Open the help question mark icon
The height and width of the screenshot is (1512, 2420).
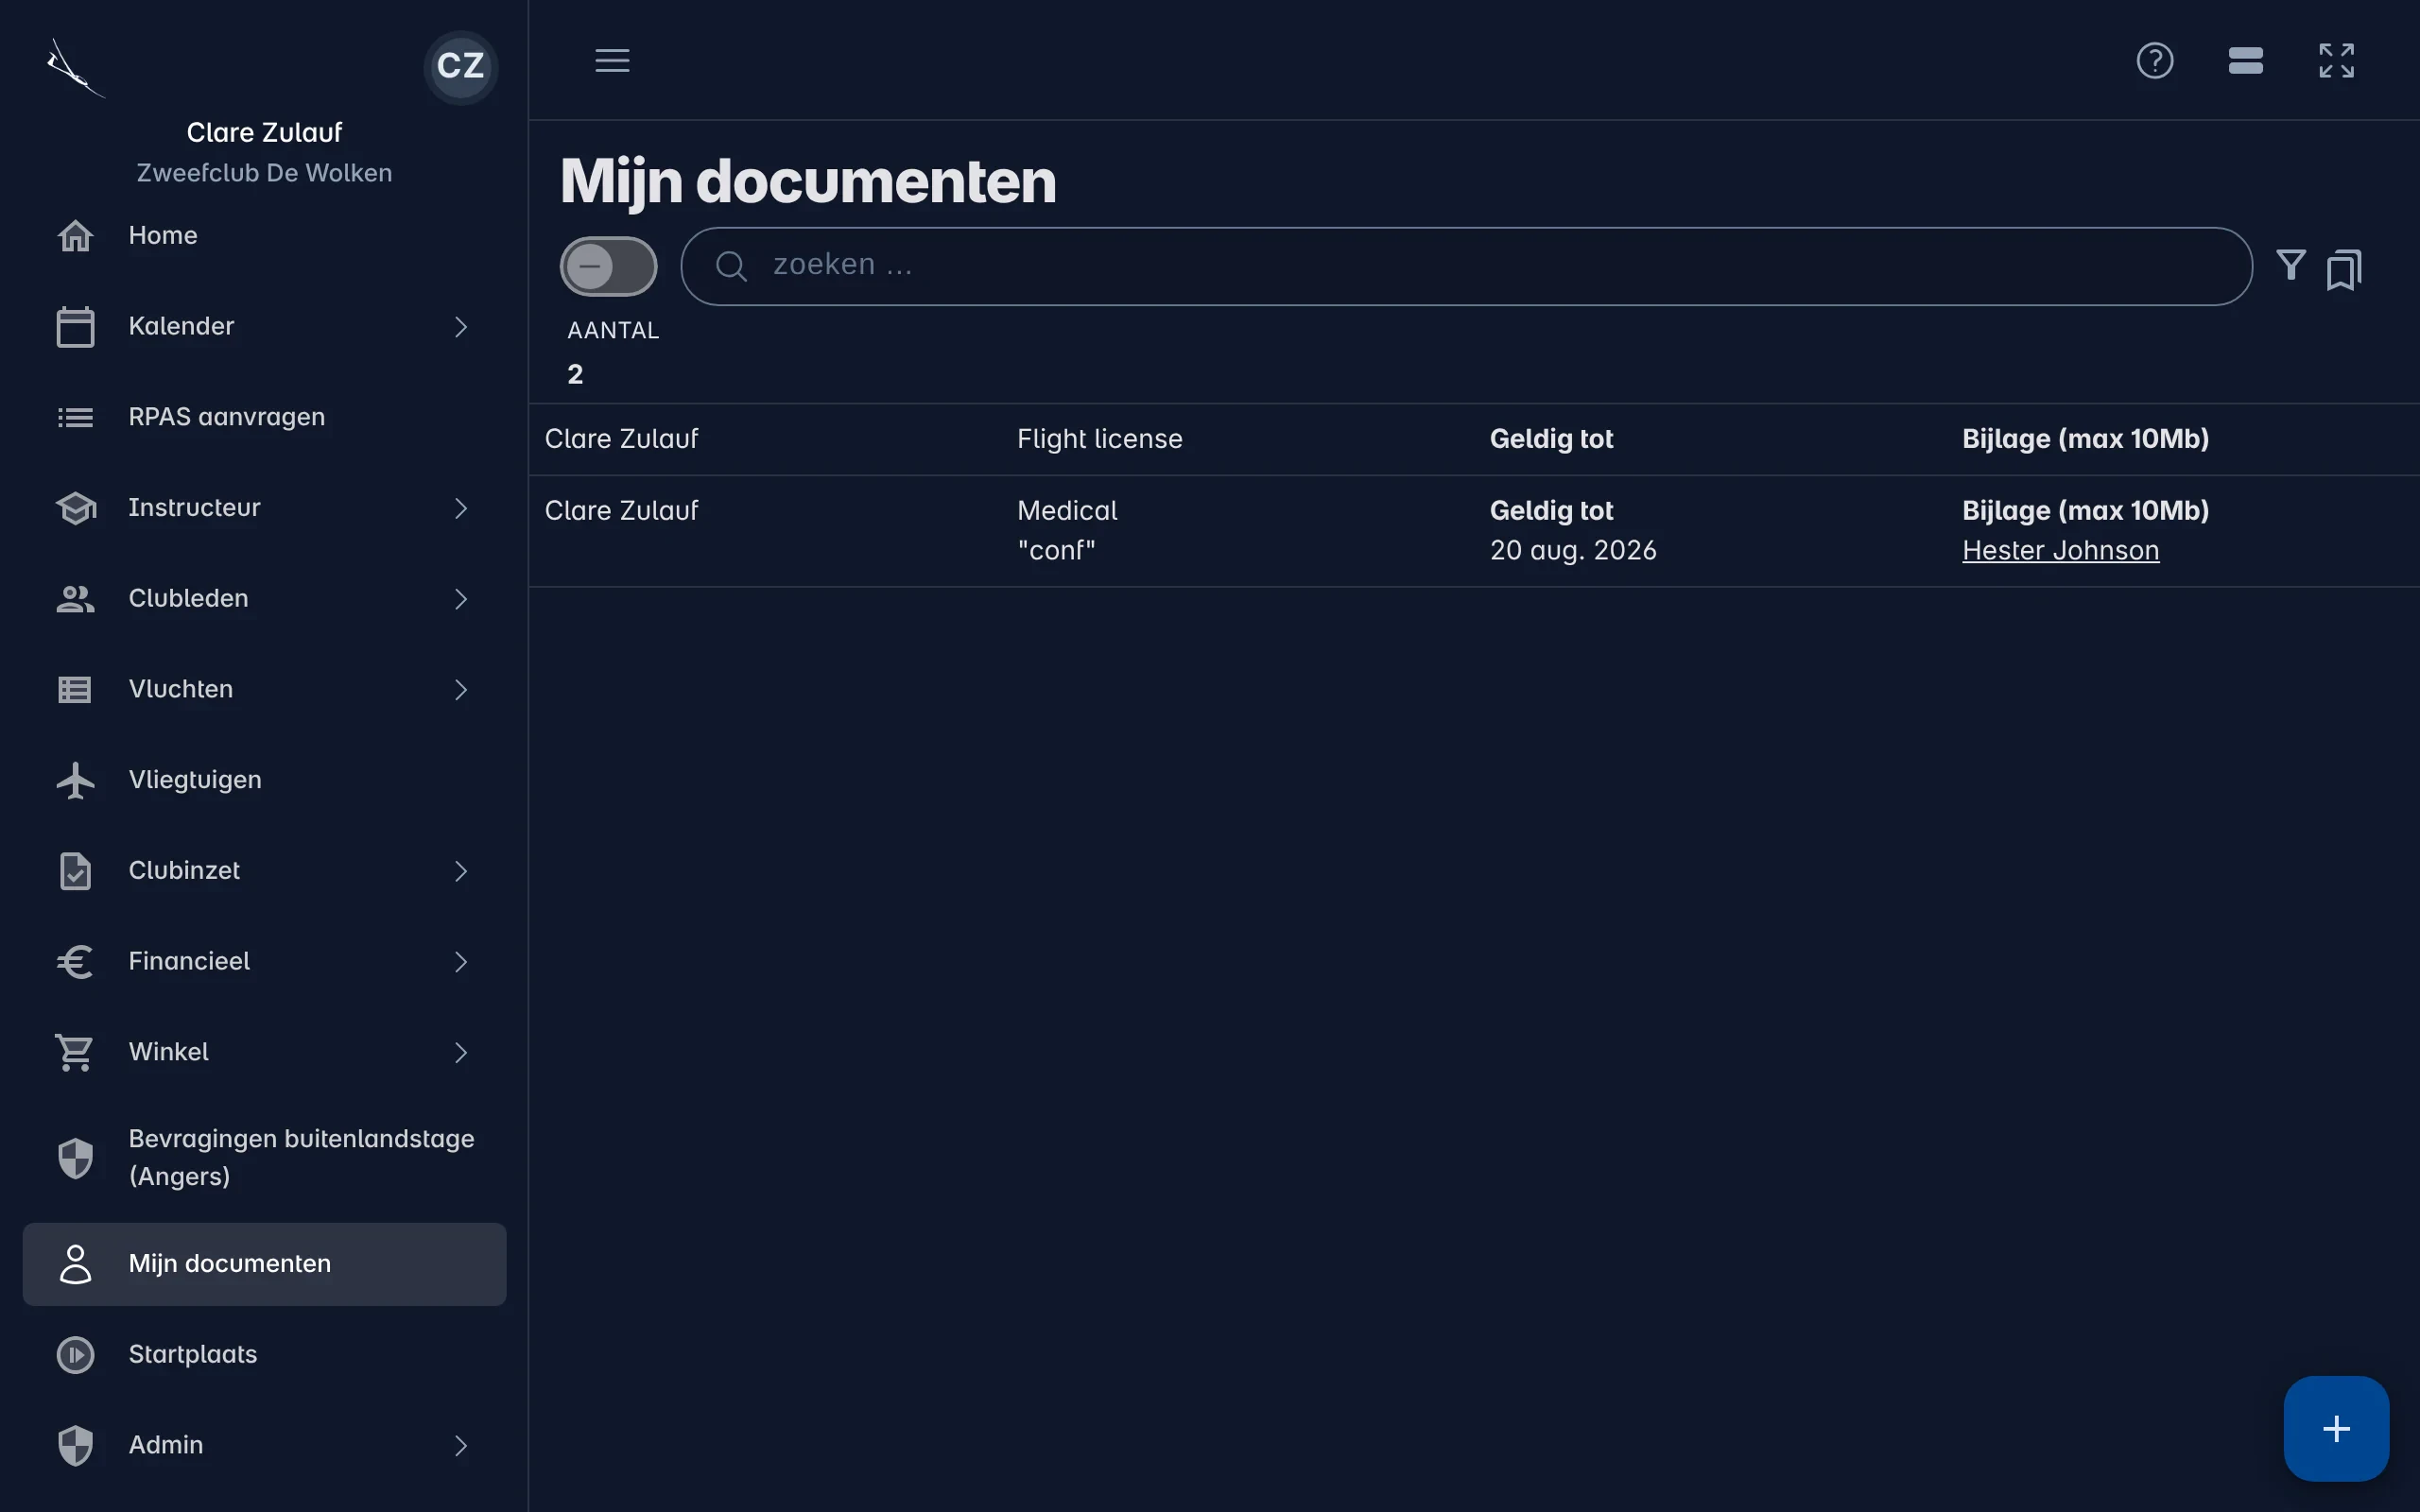2155,60
